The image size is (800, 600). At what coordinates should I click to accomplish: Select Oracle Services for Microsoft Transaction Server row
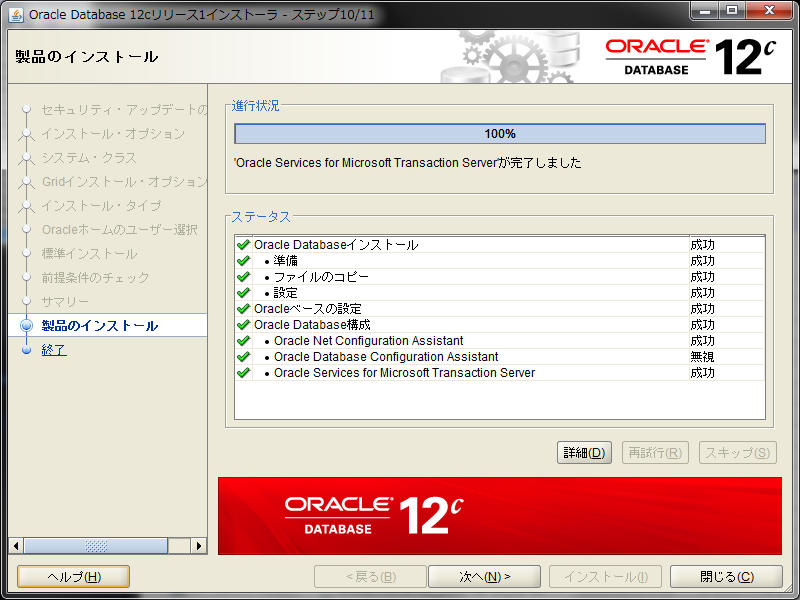(x=500, y=372)
